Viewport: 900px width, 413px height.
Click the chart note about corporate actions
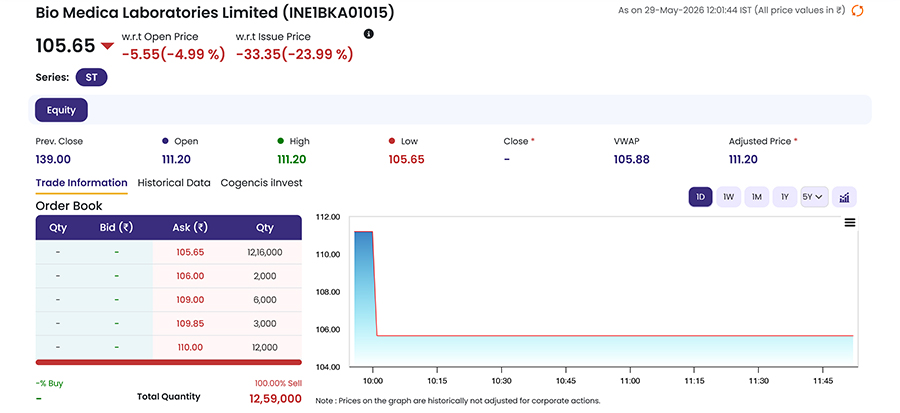(x=457, y=400)
